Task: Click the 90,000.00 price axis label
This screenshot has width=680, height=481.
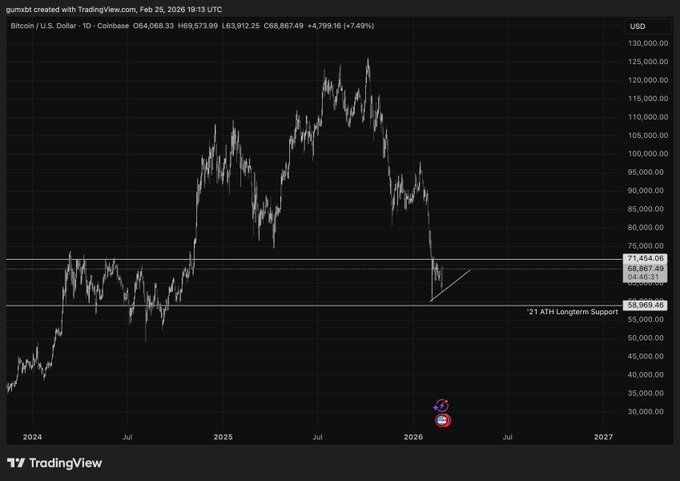Action: click(x=646, y=190)
